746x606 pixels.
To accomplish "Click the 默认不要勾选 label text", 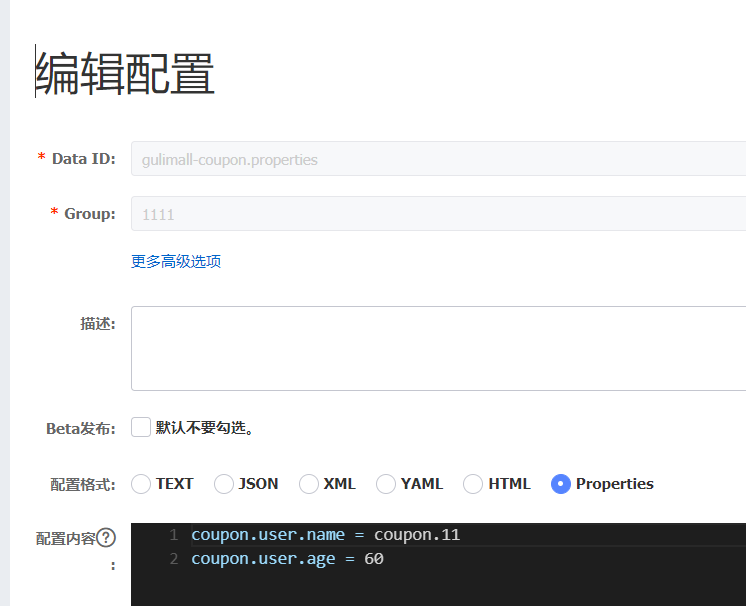I will (204, 428).
